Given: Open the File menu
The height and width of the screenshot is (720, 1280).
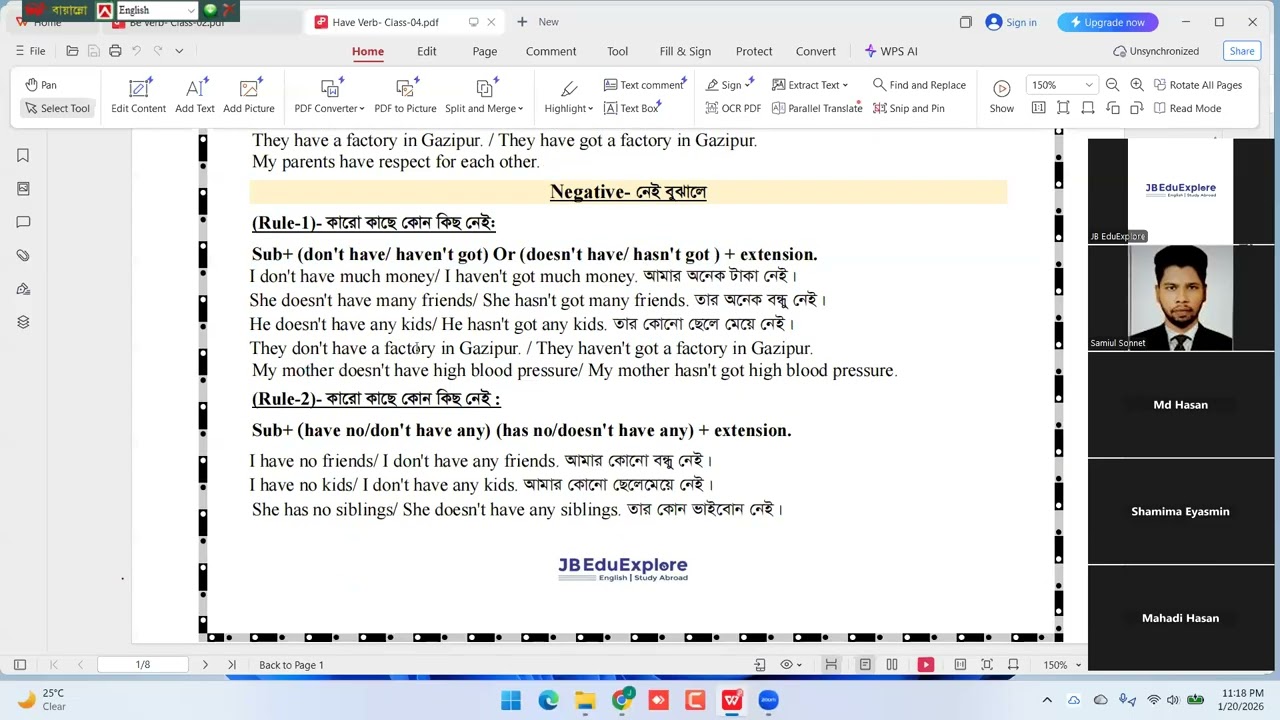Looking at the screenshot, I should point(30,51).
